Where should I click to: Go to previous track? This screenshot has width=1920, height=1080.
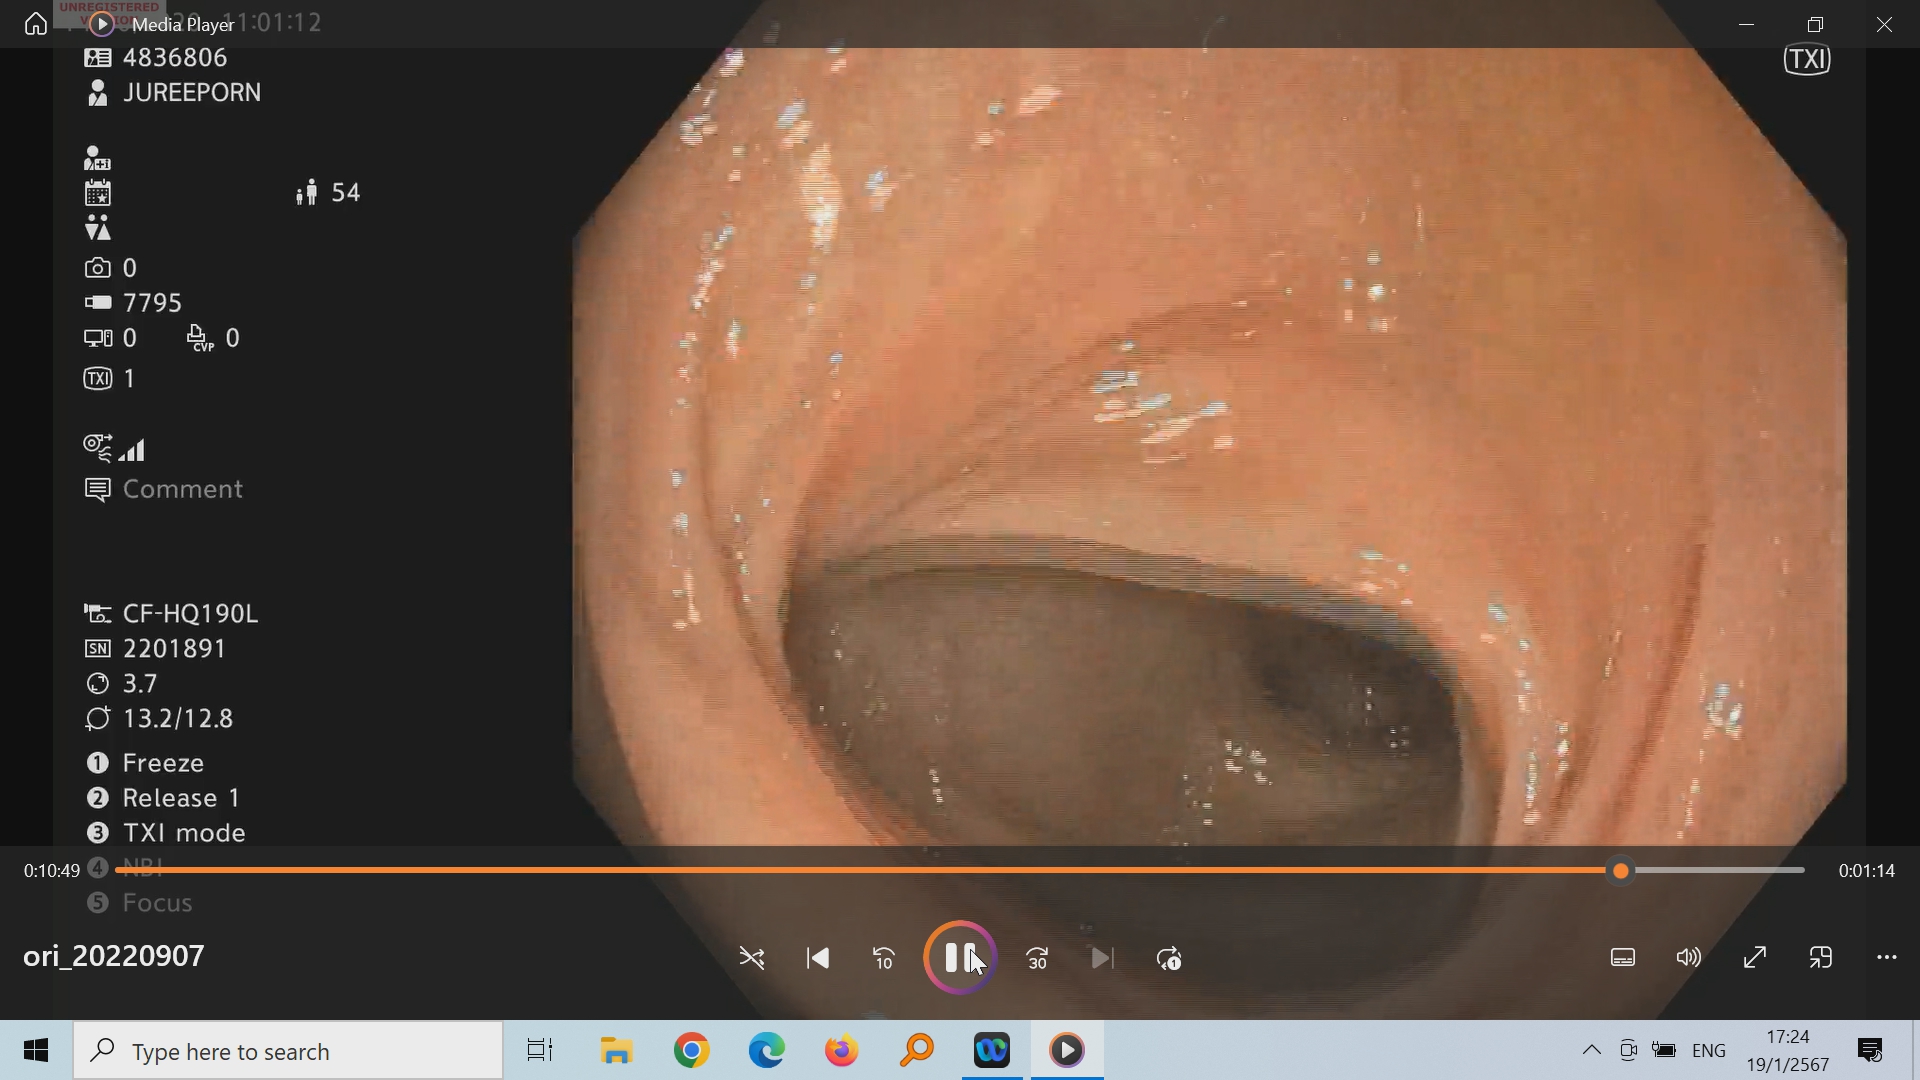[x=818, y=959]
